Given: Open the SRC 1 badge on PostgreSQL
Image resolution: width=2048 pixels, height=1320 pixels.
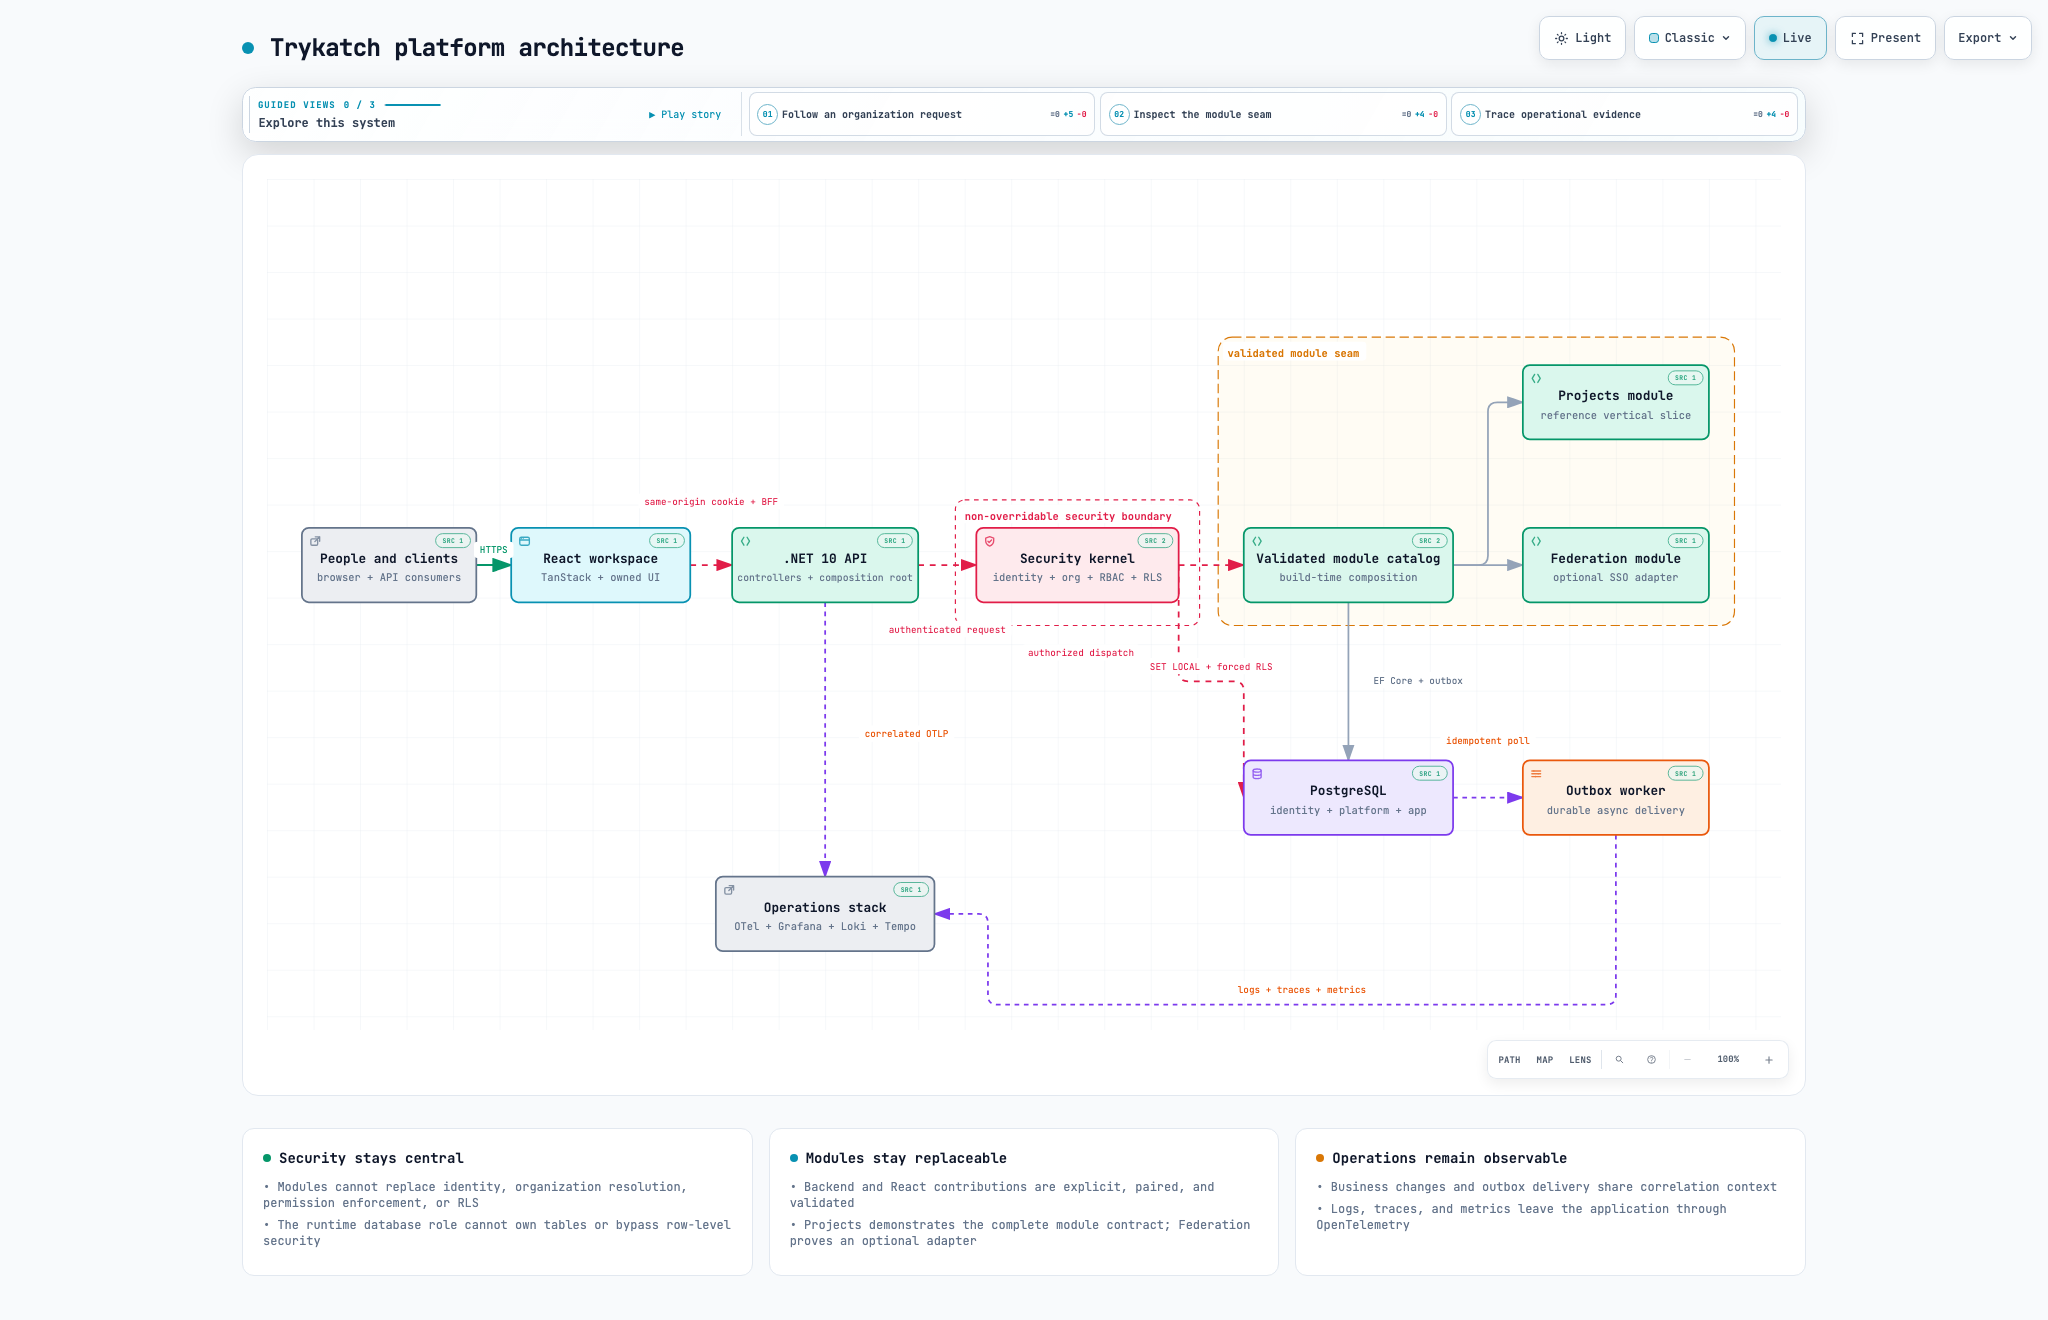Looking at the screenshot, I should pos(1430,773).
